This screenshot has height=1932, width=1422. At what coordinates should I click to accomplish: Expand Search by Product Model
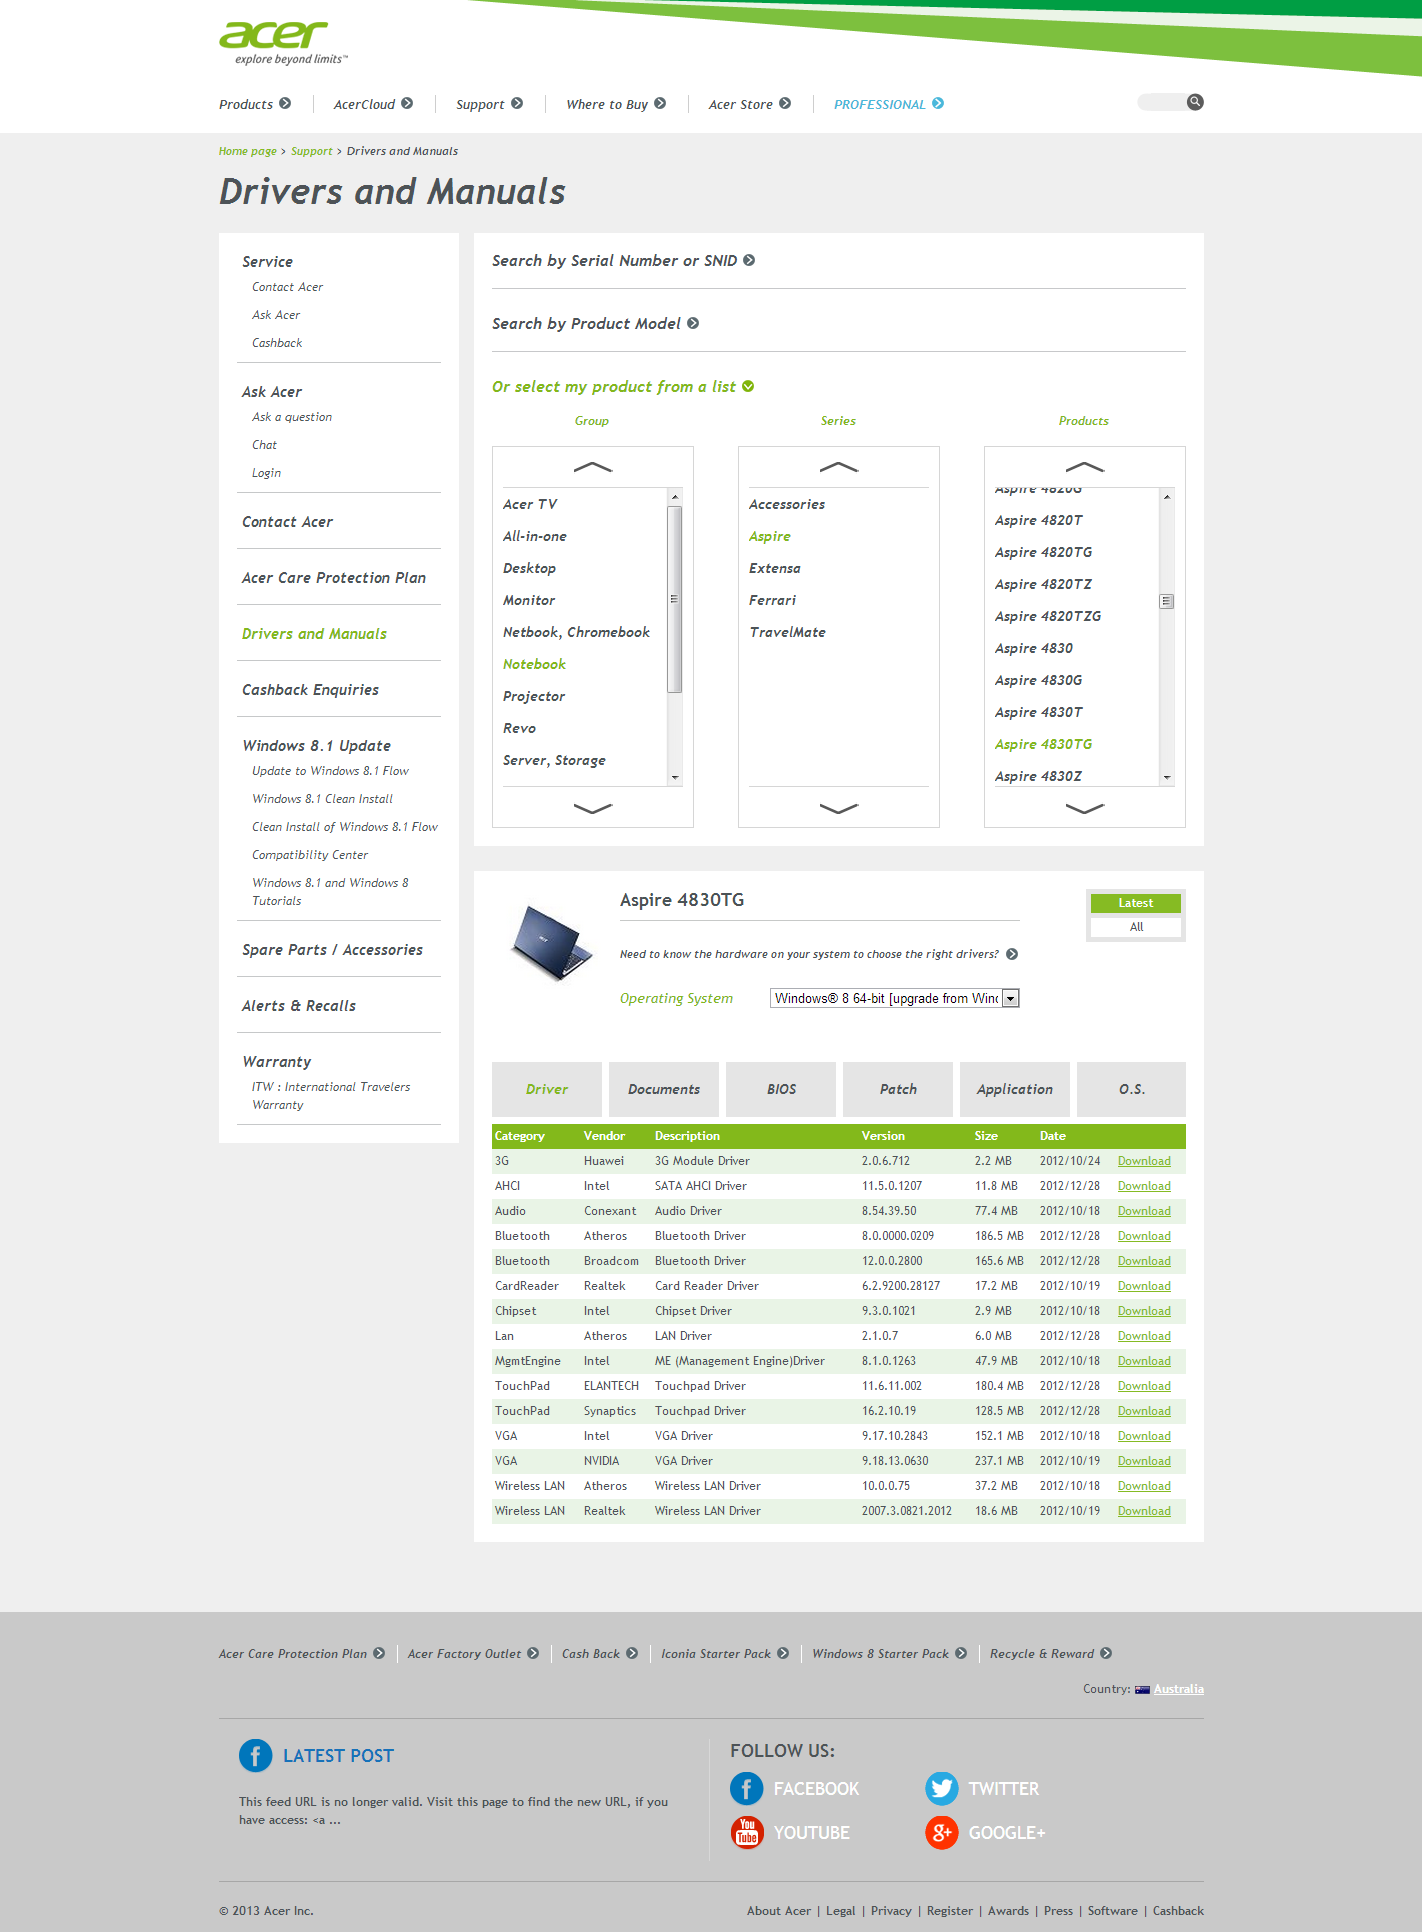[x=595, y=323]
